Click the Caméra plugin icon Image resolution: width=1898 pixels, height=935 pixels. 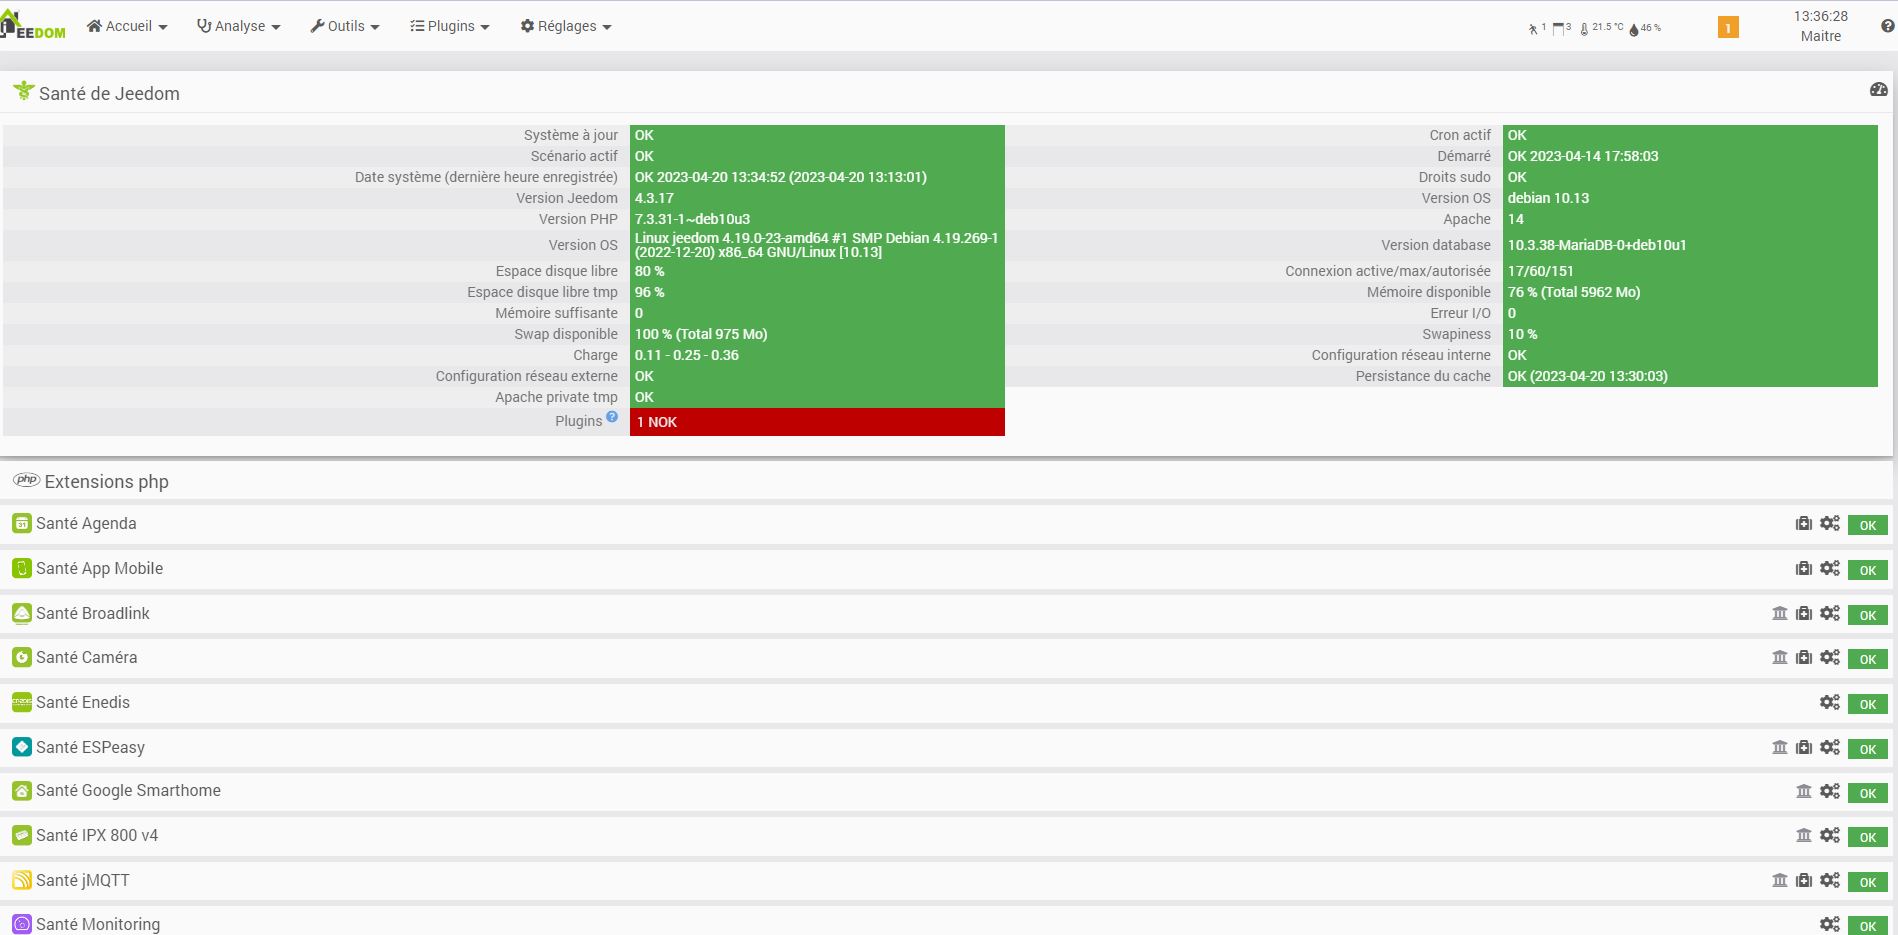(22, 657)
